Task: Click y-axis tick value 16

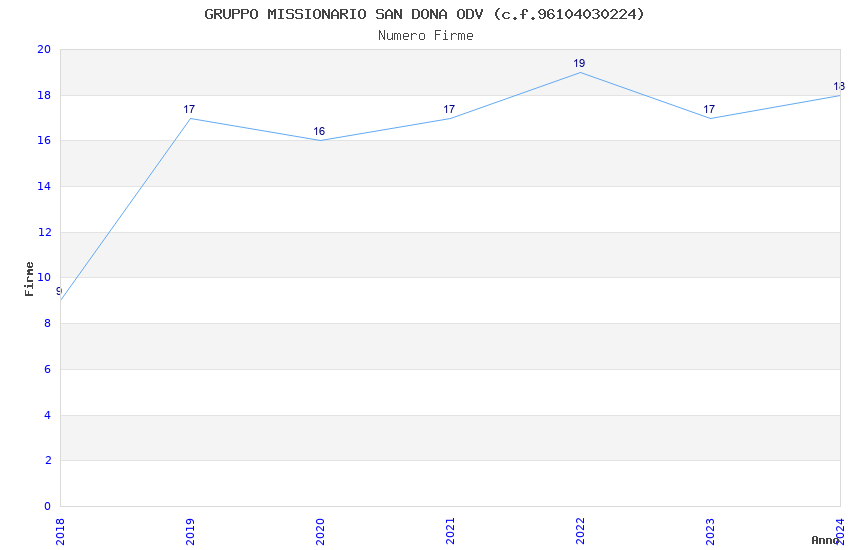Action: coord(44,141)
